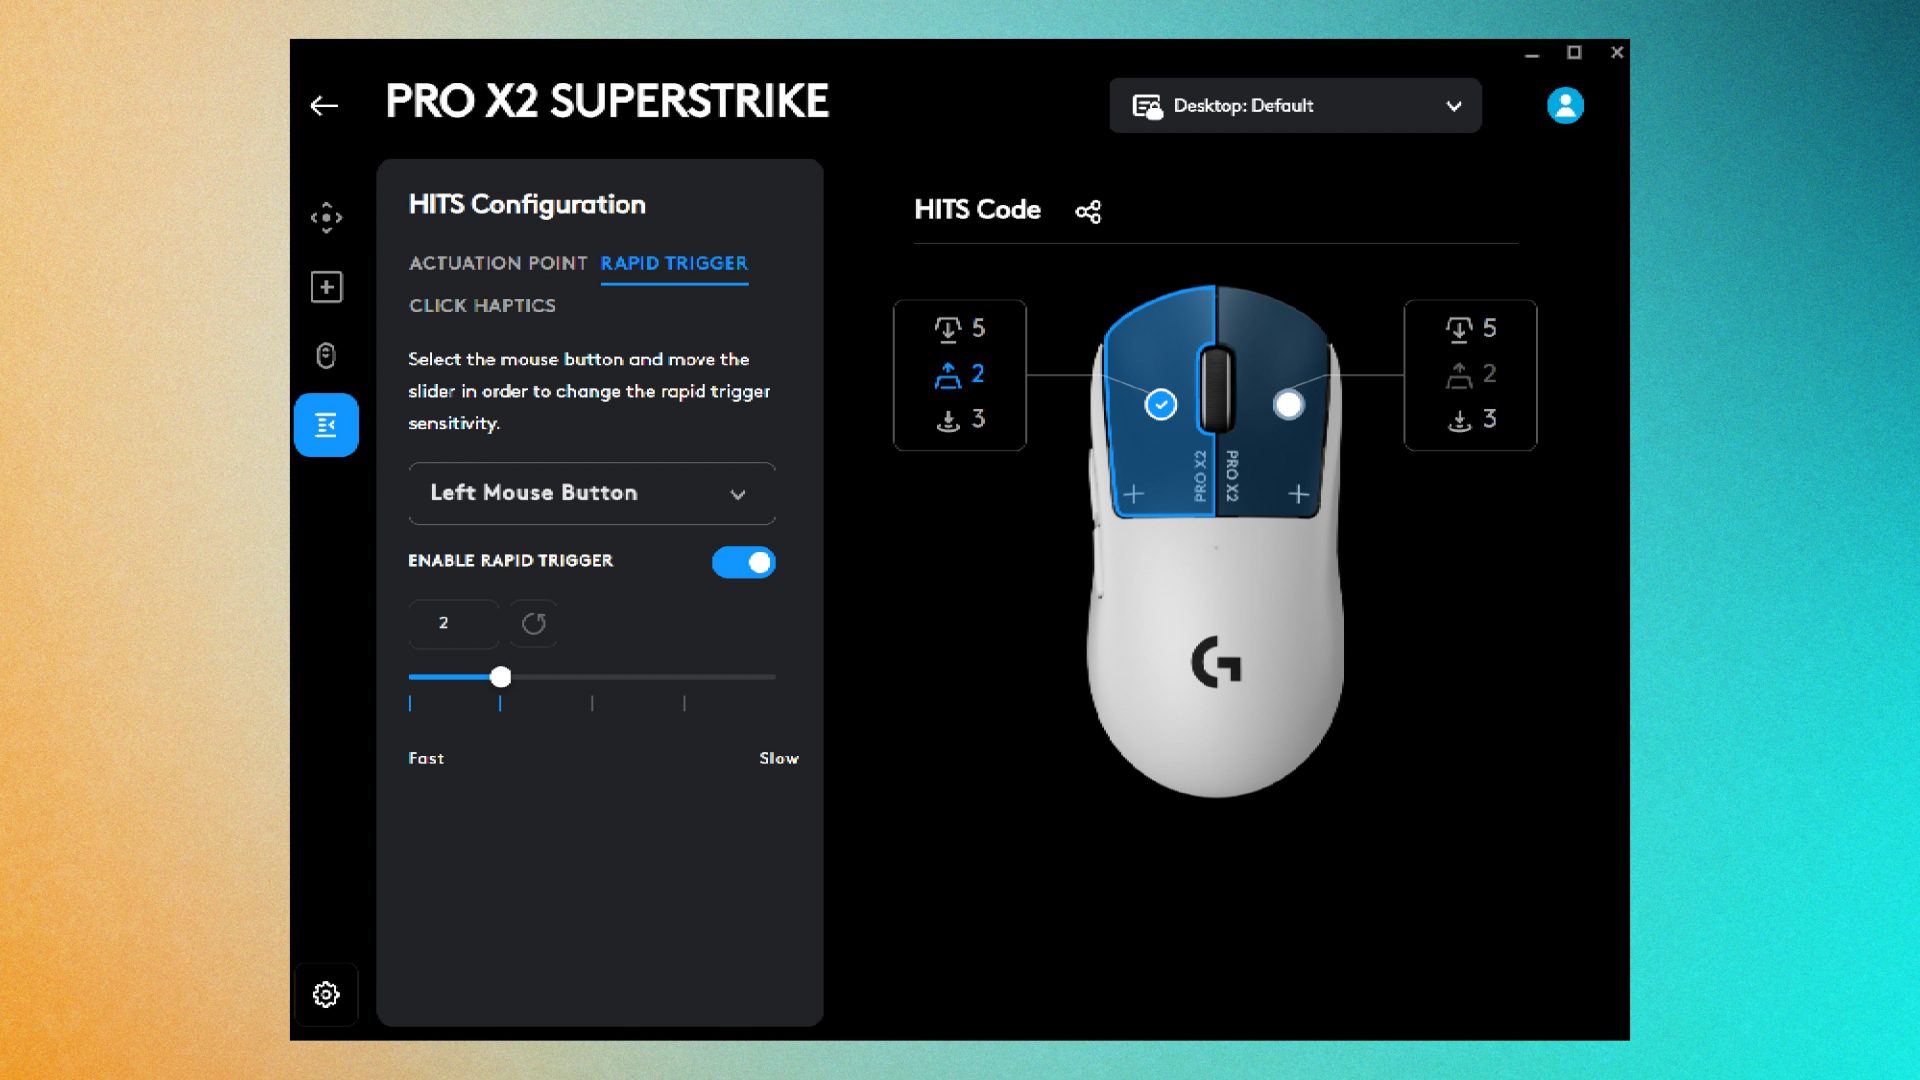
Task: Disable the Enable Rapid Trigger toggle
Action: point(743,562)
